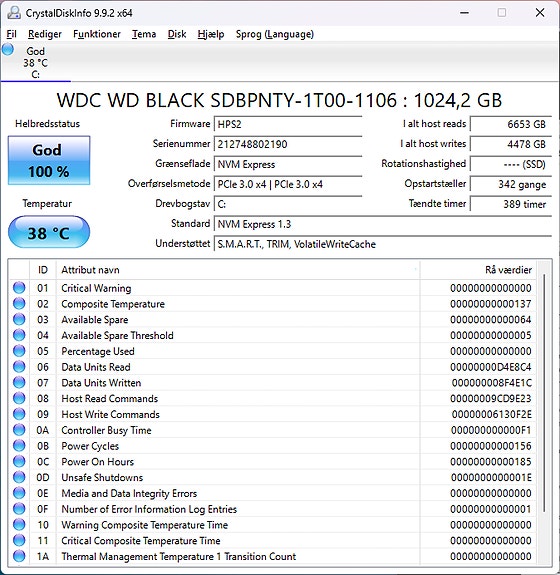
Task: Click the orb for Media and Data Integrity Errors
Action: coord(19,493)
